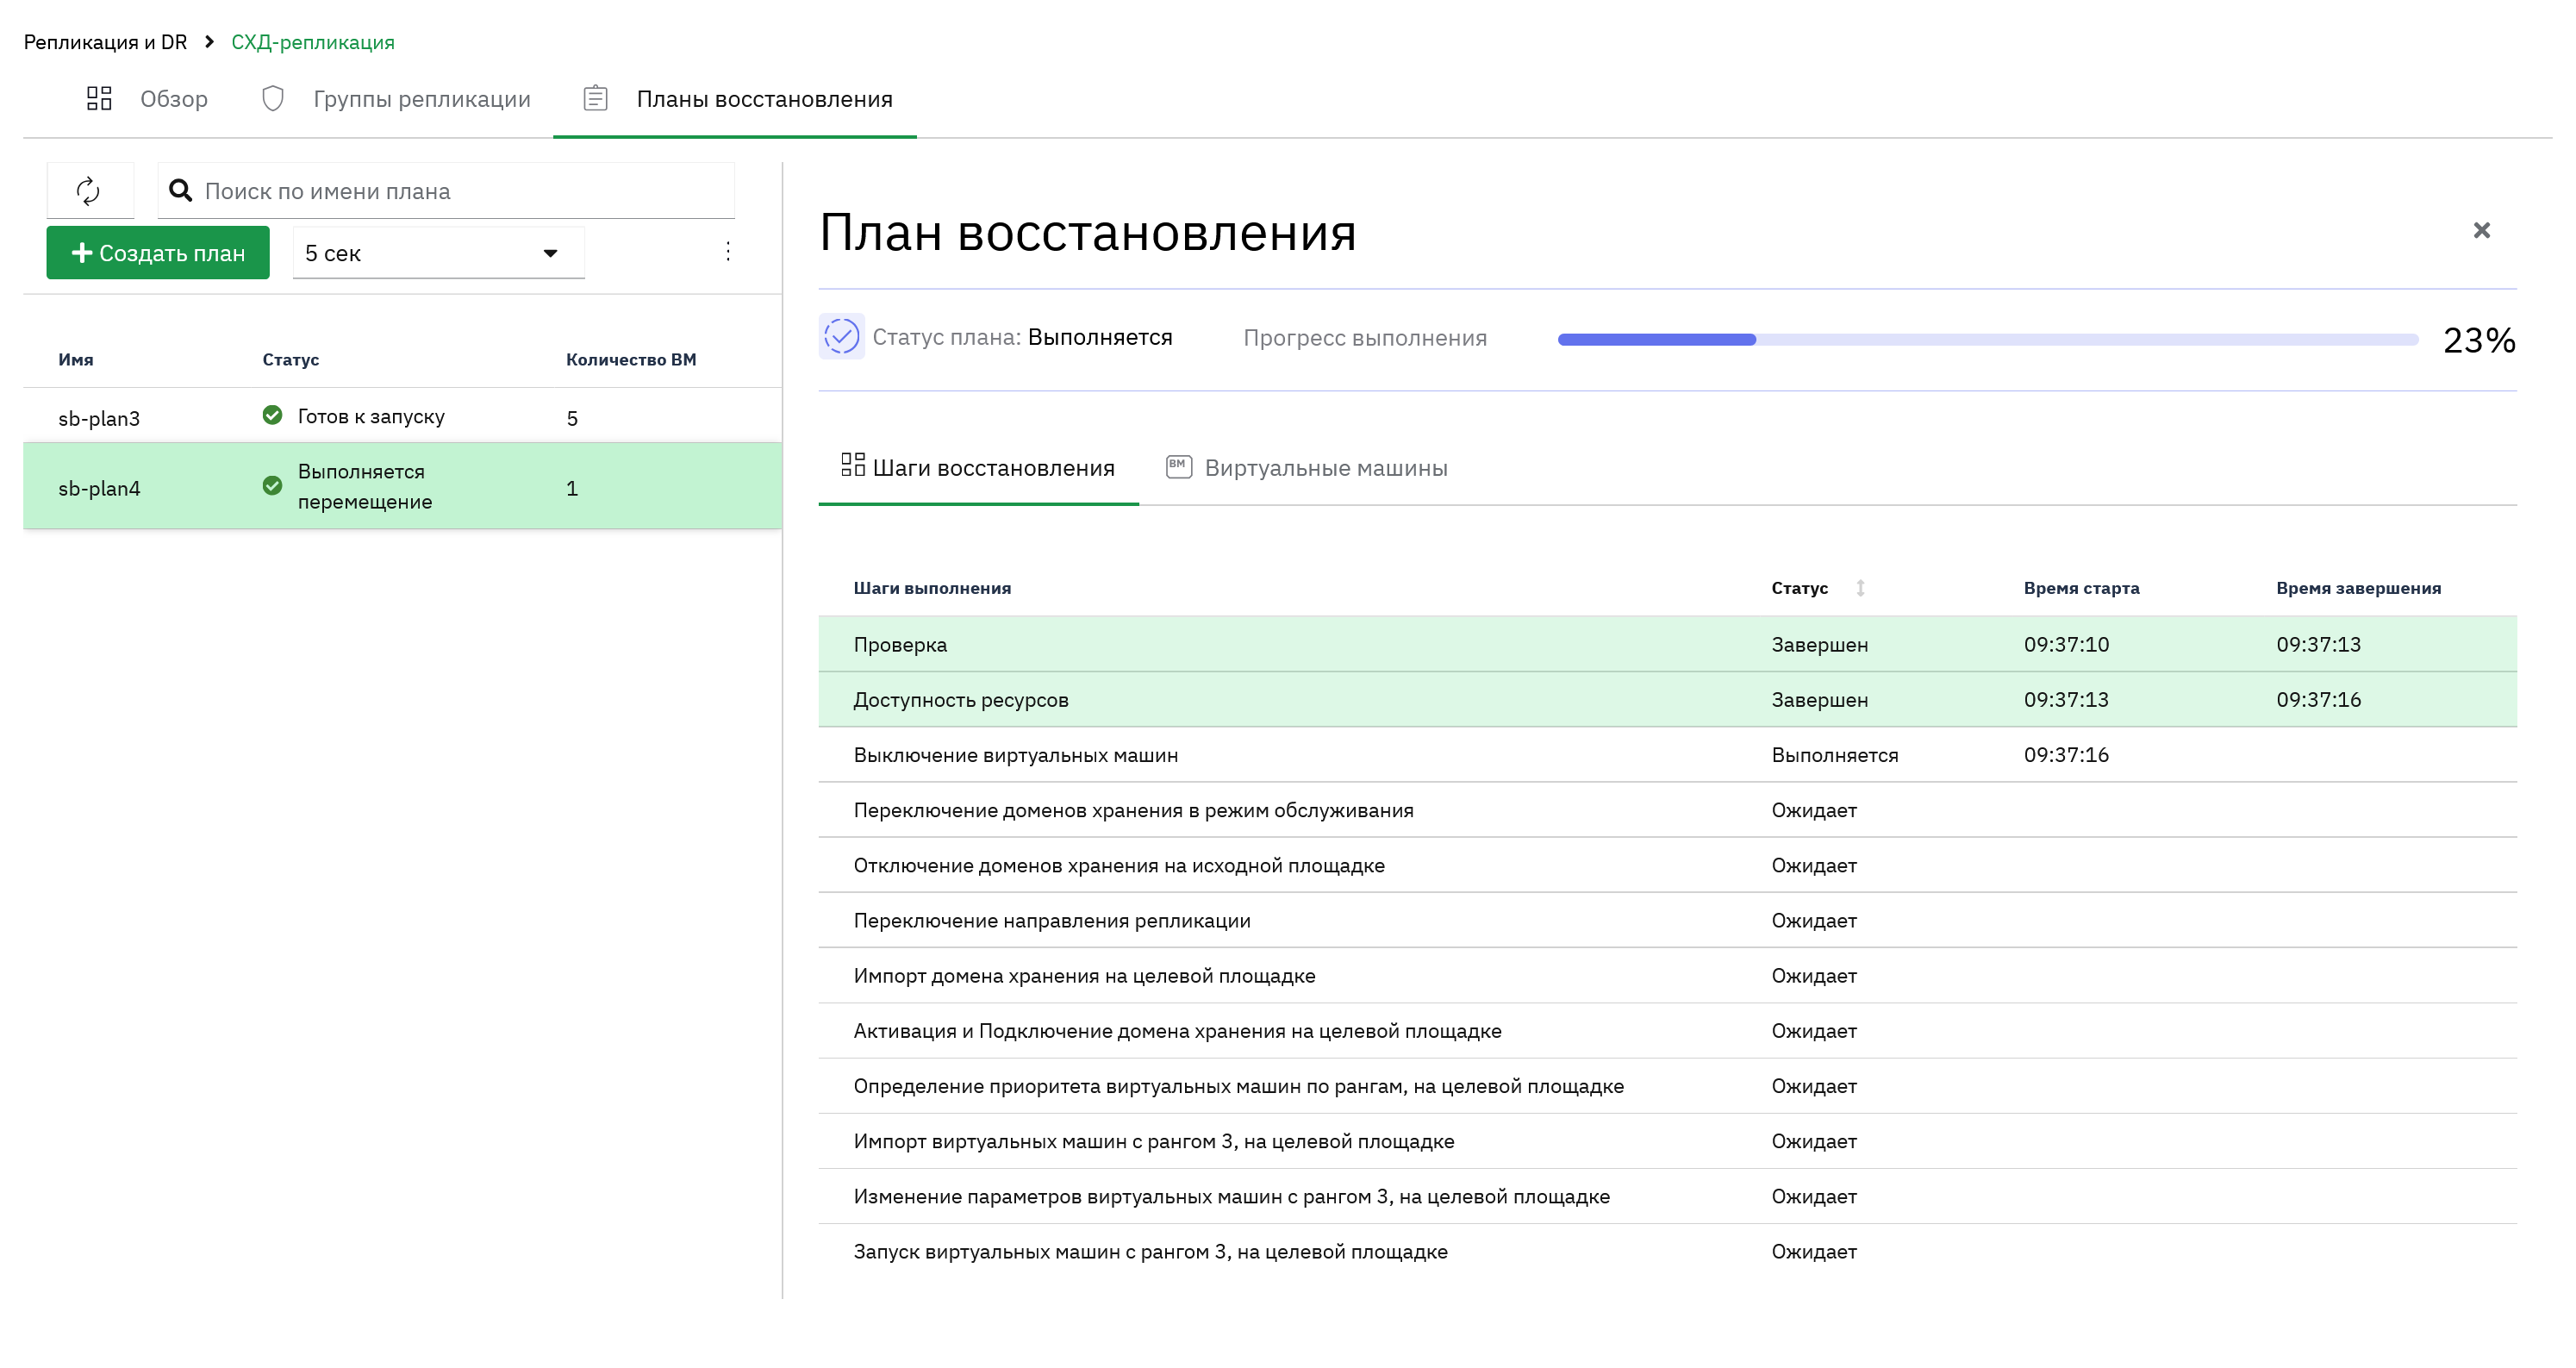Image resolution: width=2576 pixels, height=1368 pixels.
Task: Click the clipboard icon of Планы восстановления
Action: [595, 98]
